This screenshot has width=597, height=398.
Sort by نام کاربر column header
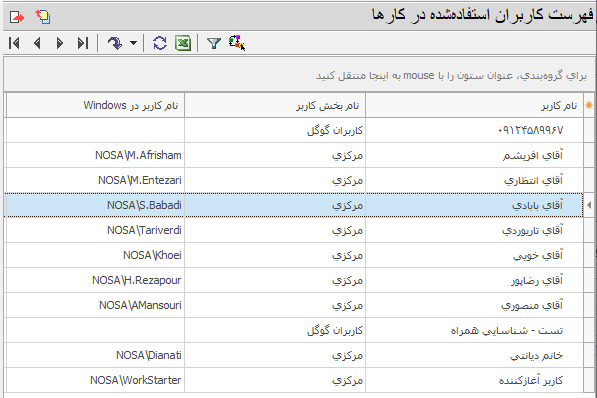pyautogui.click(x=474, y=105)
